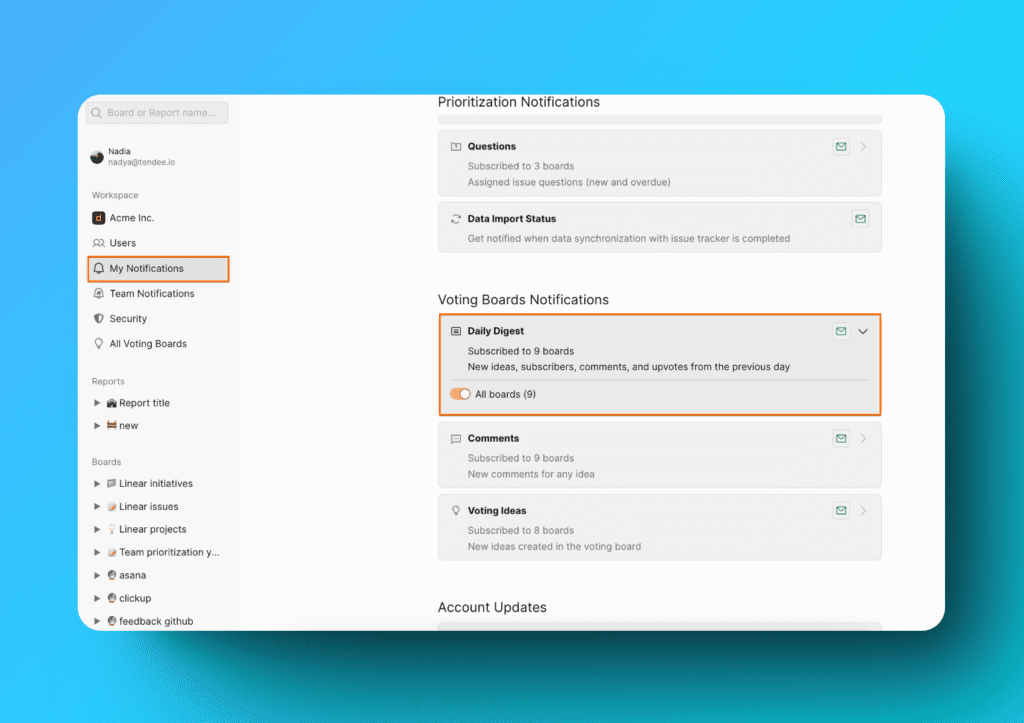Open the Comments notification settings
1024x723 pixels.
862,438
